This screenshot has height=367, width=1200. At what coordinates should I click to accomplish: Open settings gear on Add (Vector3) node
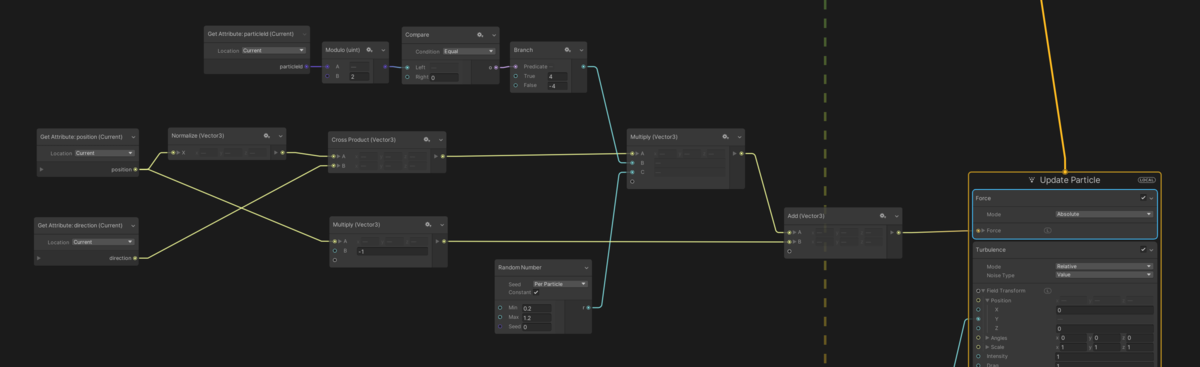tap(883, 215)
